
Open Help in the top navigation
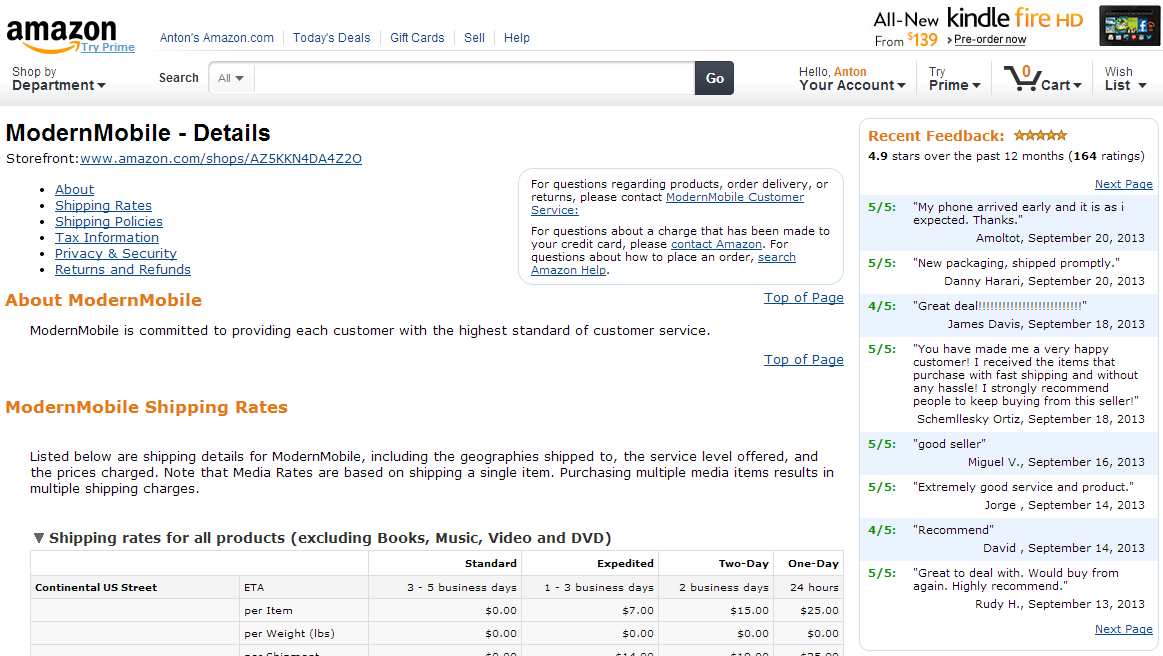coord(517,38)
